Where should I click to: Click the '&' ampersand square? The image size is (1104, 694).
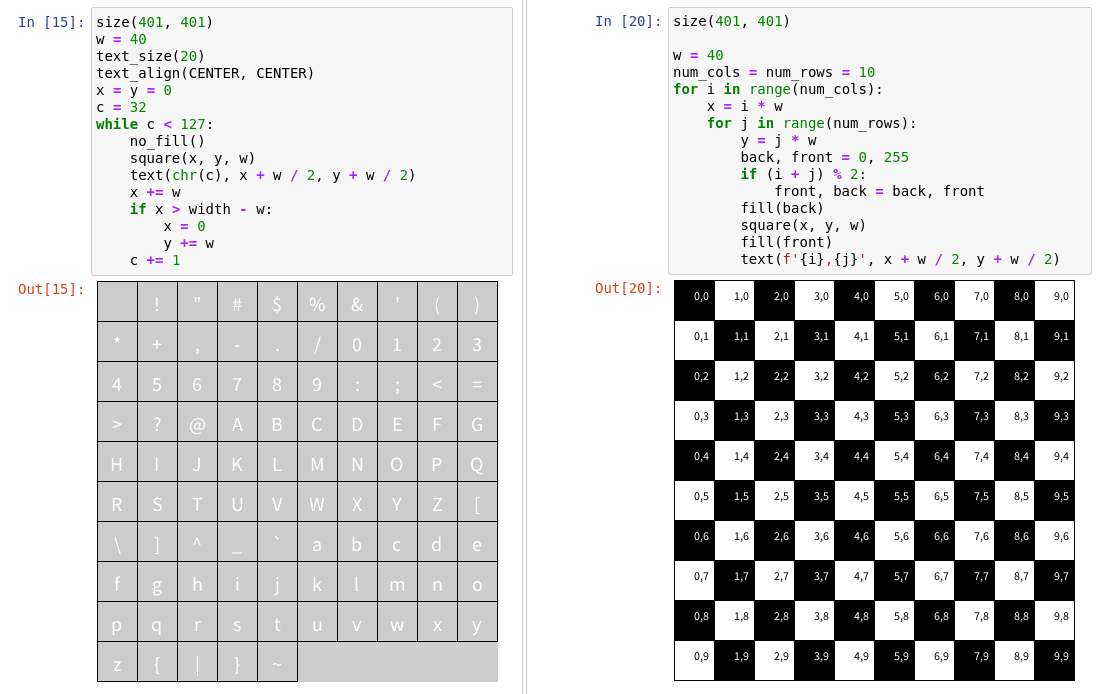[x=357, y=302]
